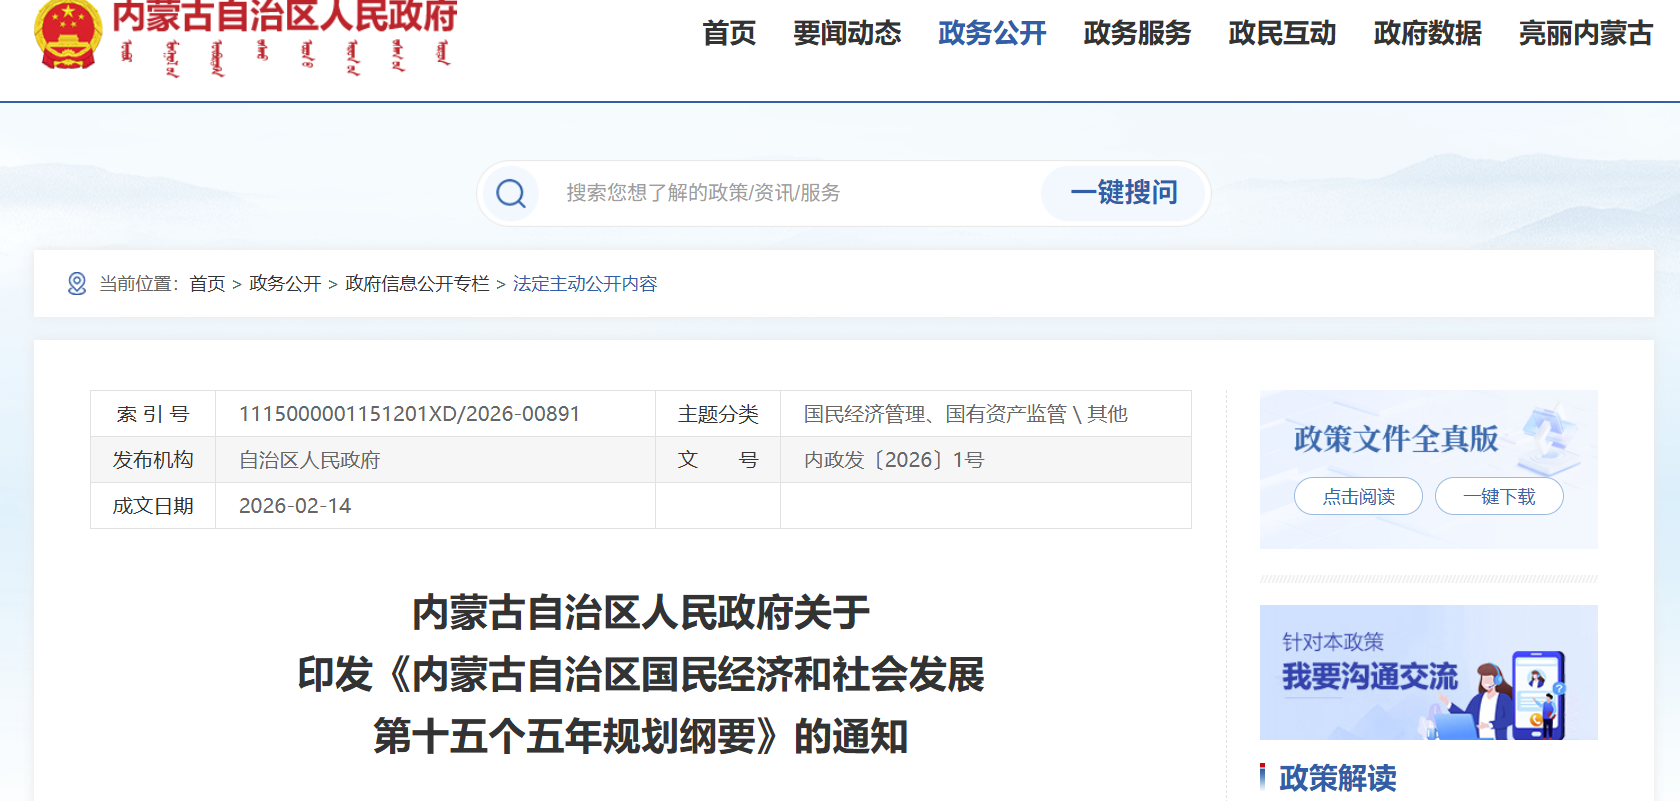Open 法定主动公开内容 breadcrumb link
Screen dimensions: 1680x801
(x=585, y=284)
